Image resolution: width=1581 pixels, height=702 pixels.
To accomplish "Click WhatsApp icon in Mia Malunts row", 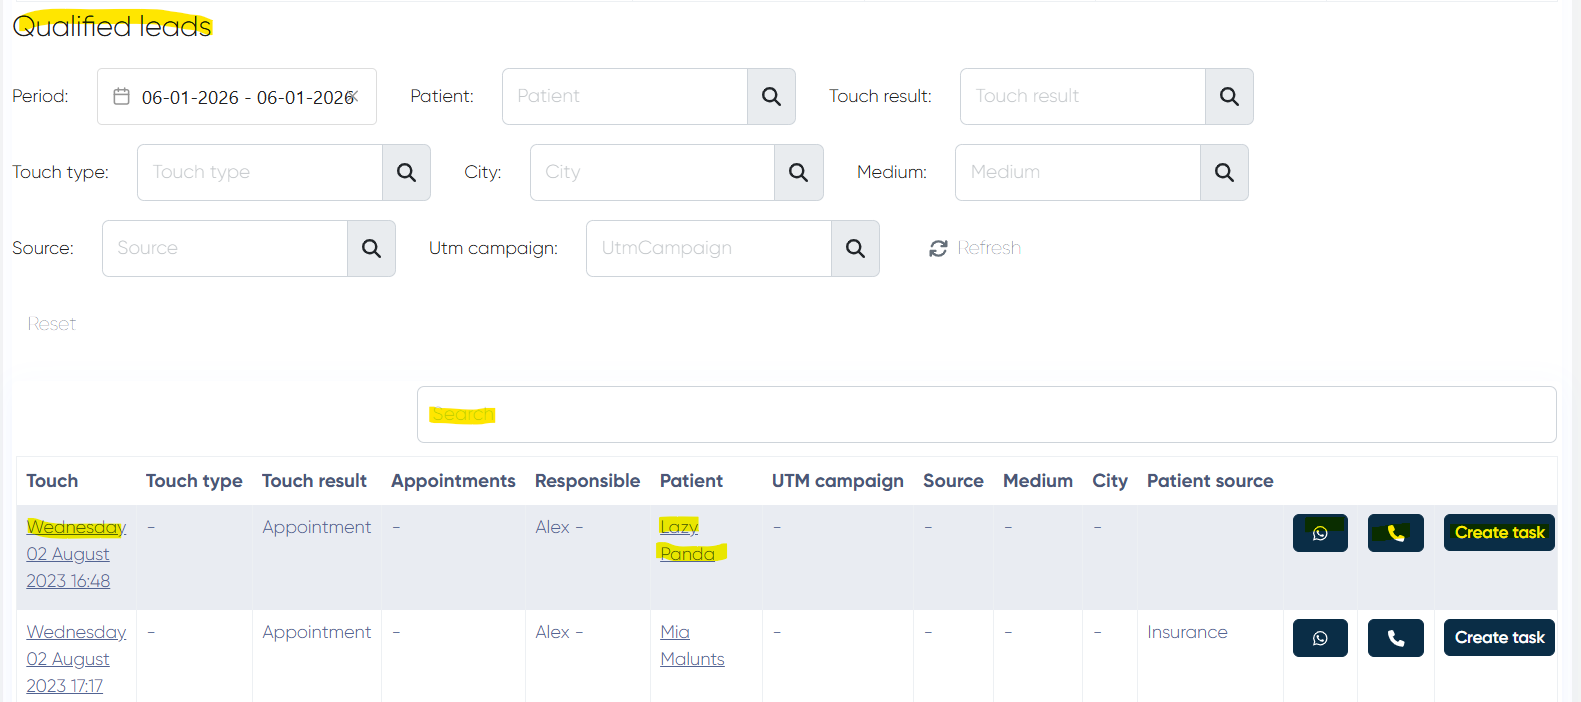I will 1320,638.
